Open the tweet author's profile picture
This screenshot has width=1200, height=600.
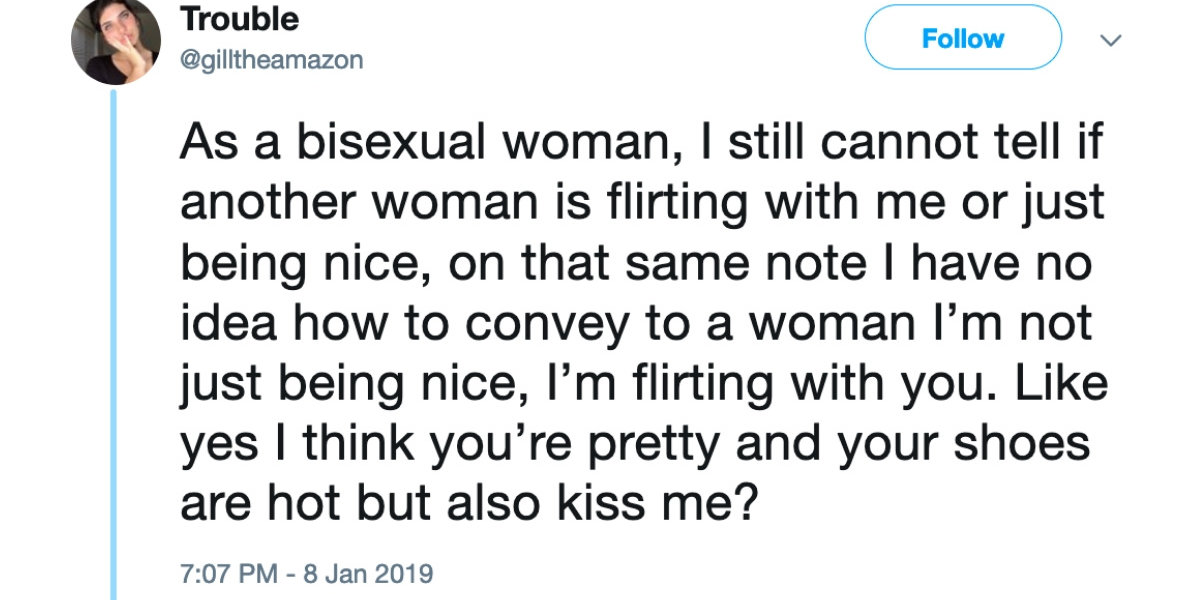coord(115,40)
